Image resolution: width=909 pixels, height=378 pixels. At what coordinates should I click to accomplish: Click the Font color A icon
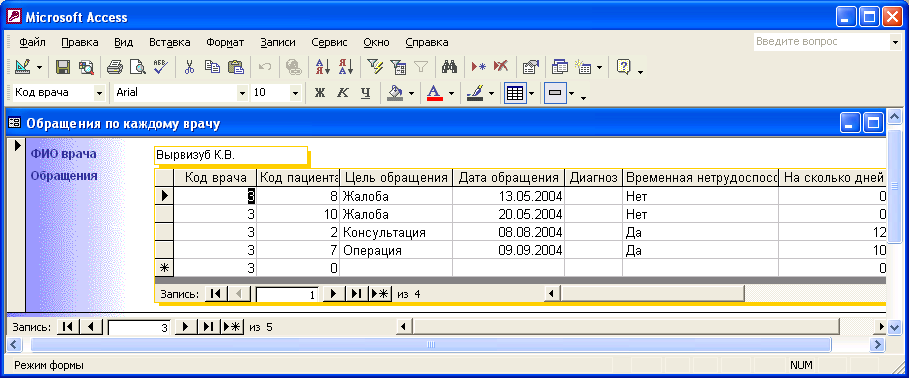tap(434, 92)
